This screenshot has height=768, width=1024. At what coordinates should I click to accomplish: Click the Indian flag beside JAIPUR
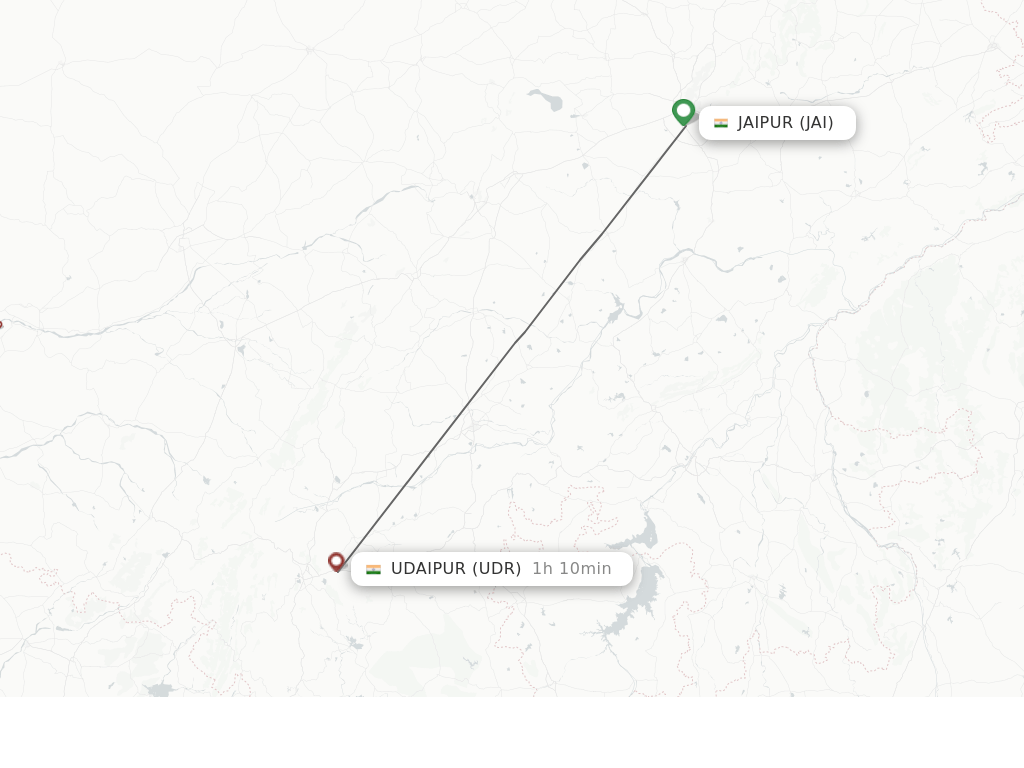(721, 123)
